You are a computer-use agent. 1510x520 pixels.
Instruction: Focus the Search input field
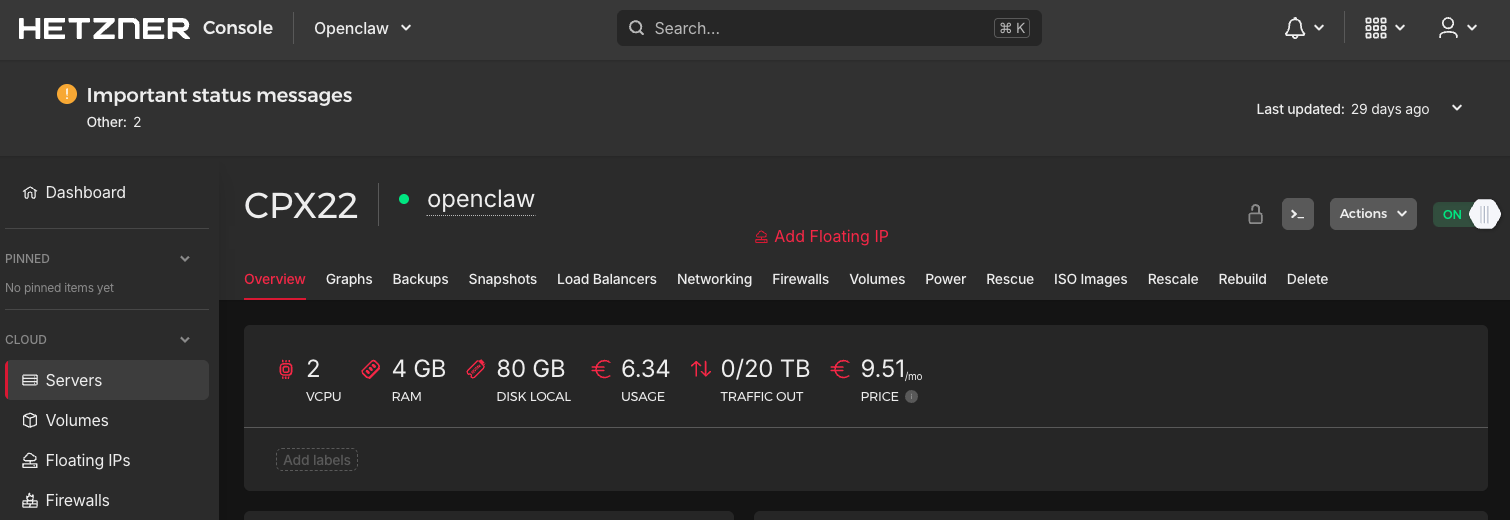pos(829,28)
